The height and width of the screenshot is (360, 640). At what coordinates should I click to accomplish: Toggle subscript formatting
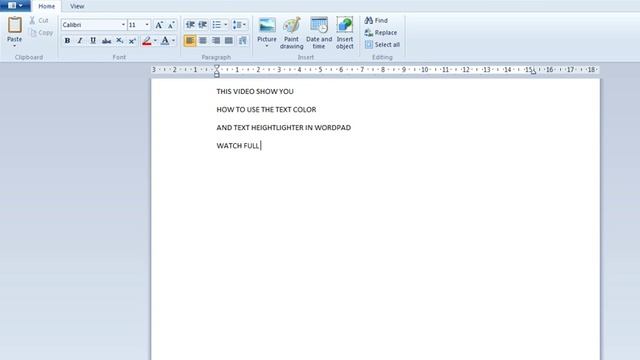(x=120, y=41)
